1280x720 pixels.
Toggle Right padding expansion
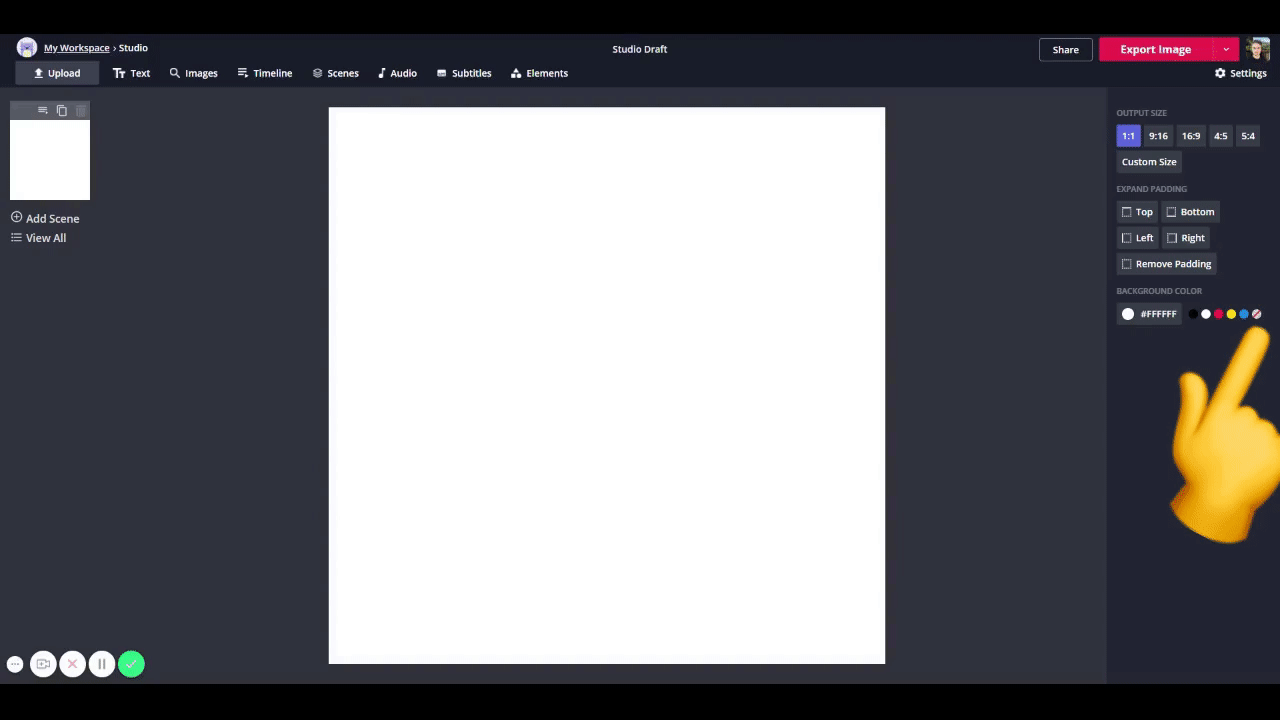(1186, 238)
